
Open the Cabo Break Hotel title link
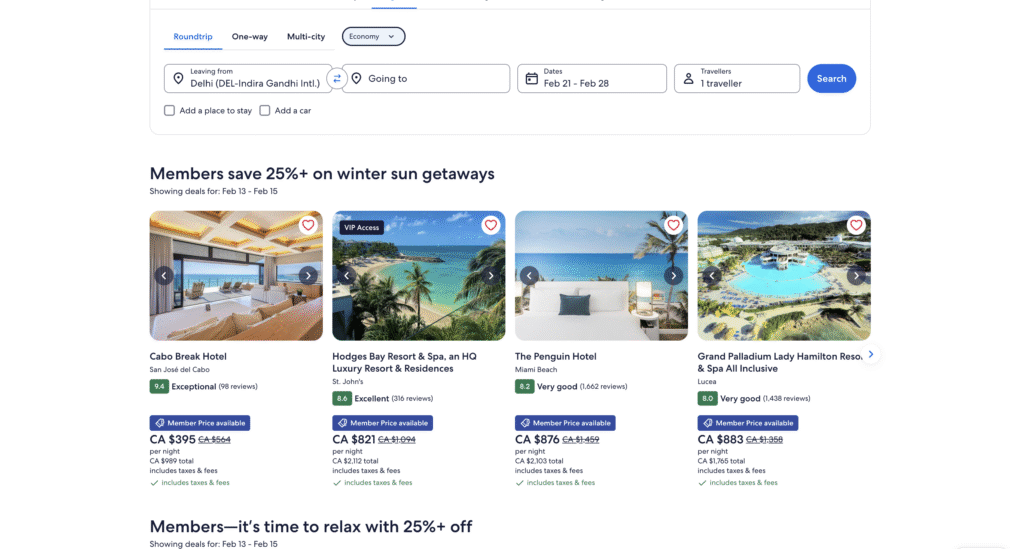(188, 357)
